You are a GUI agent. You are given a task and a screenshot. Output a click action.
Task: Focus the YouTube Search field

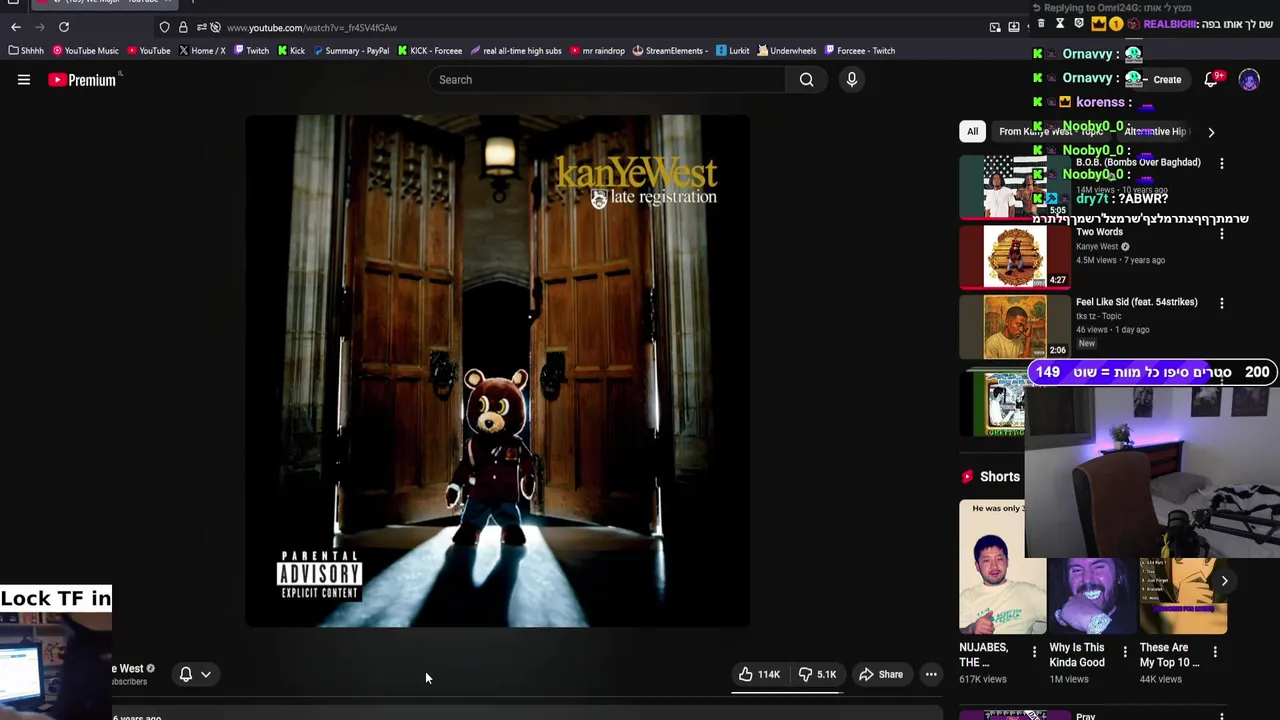pyautogui.click(x=607, y=80)
